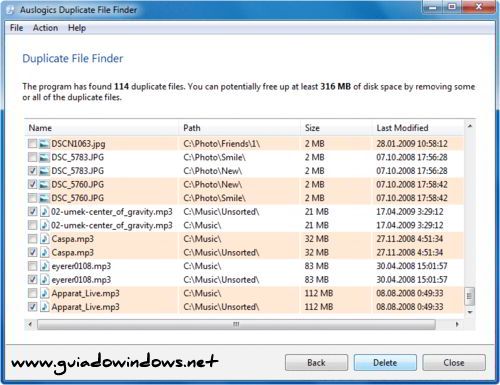
Task: Click music icon of Caspa.mp3 in Unsorted
Action: click(44, 253)
